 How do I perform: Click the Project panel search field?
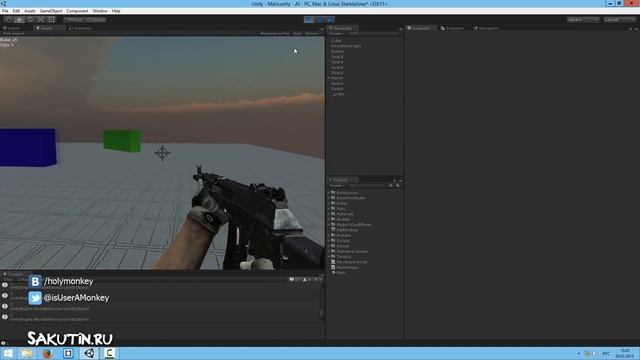367,185
